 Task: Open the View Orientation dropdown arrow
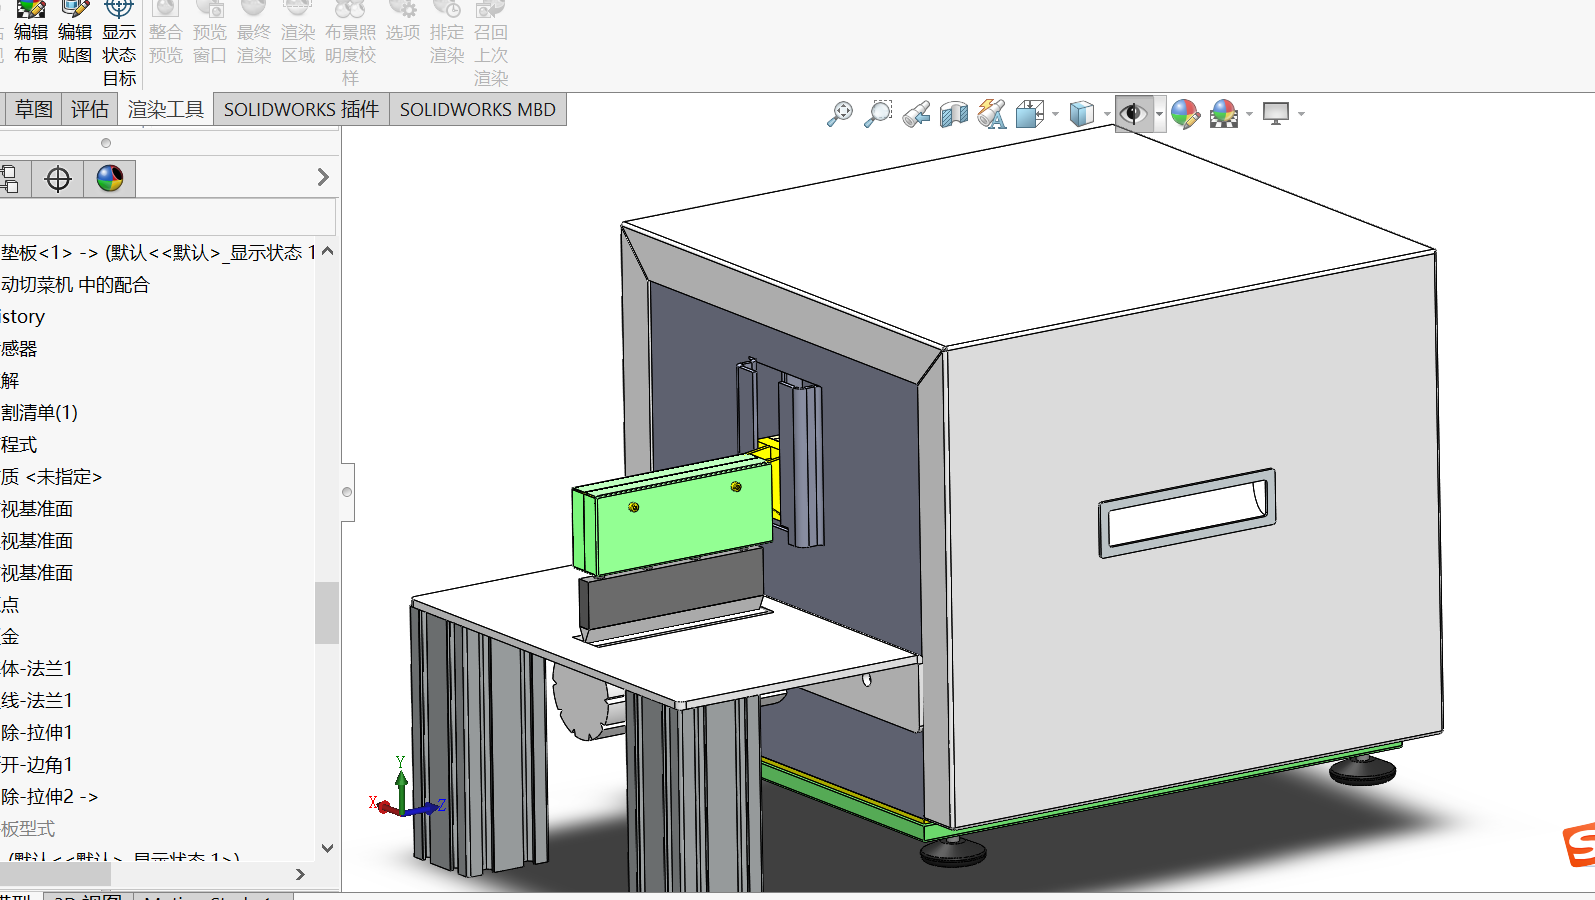[x=1056, y=115]
